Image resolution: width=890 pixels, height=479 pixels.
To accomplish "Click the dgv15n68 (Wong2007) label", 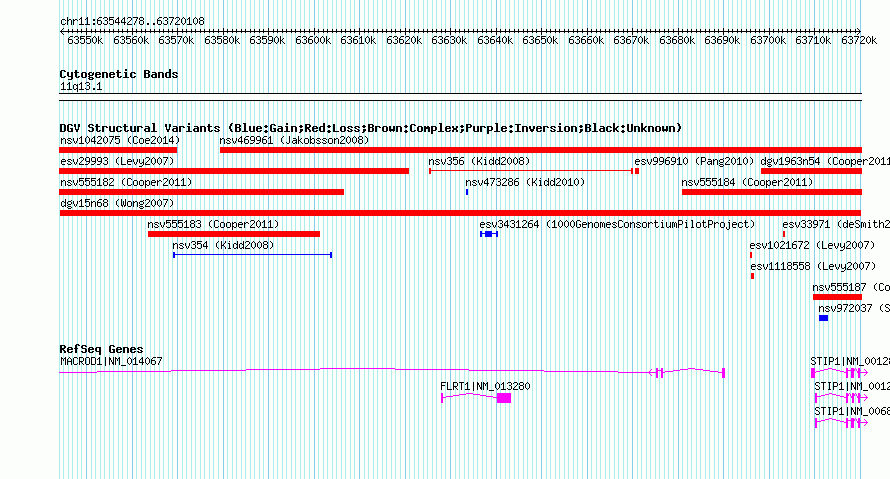I will pos(117,204).
